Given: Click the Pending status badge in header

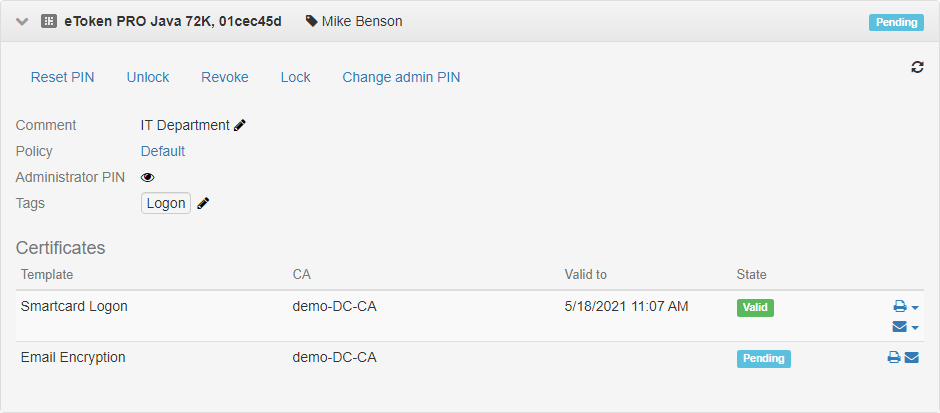Looking at the screenshot, I should (896, 22).
